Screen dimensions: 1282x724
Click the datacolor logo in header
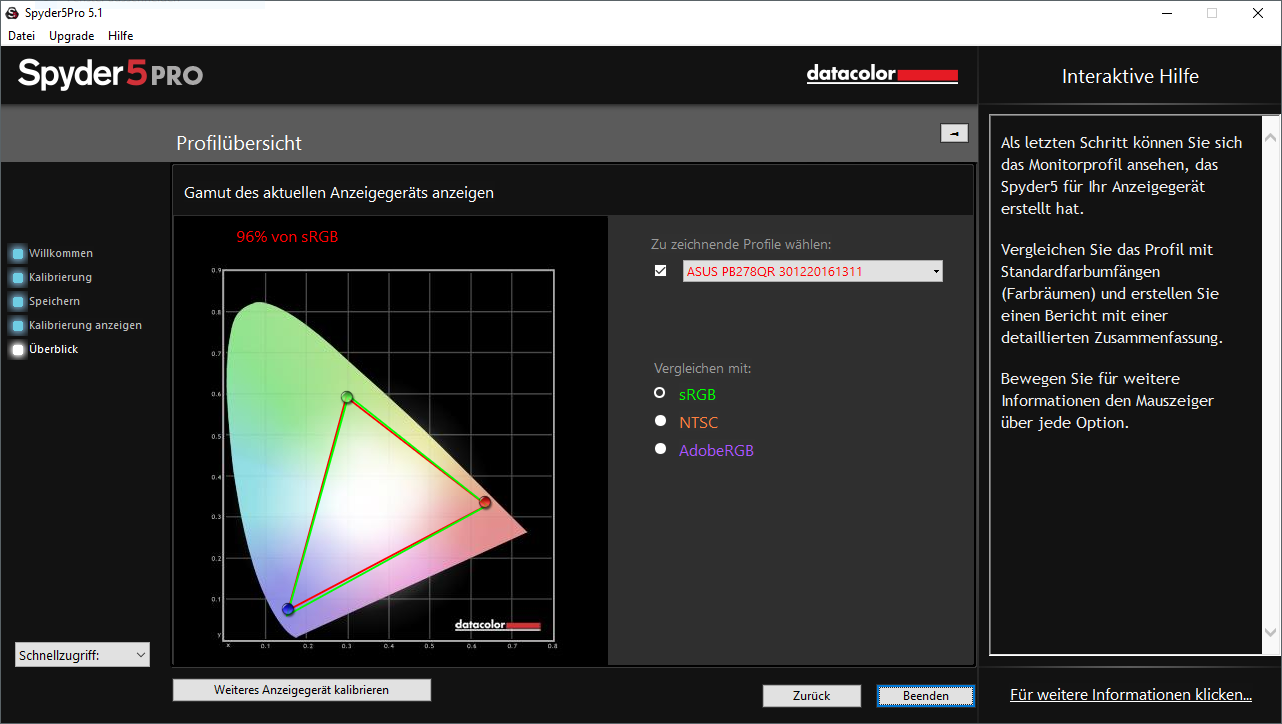pos(882,75)
